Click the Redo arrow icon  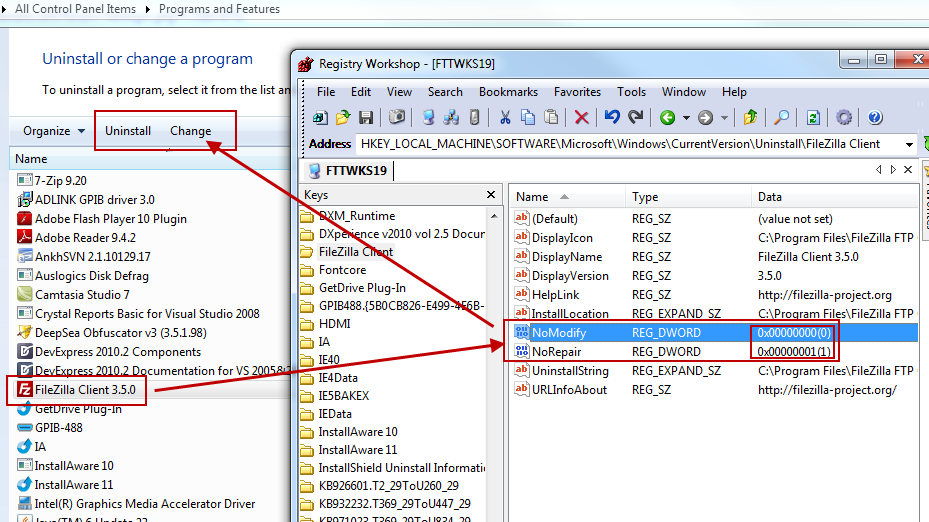[636, 117]
